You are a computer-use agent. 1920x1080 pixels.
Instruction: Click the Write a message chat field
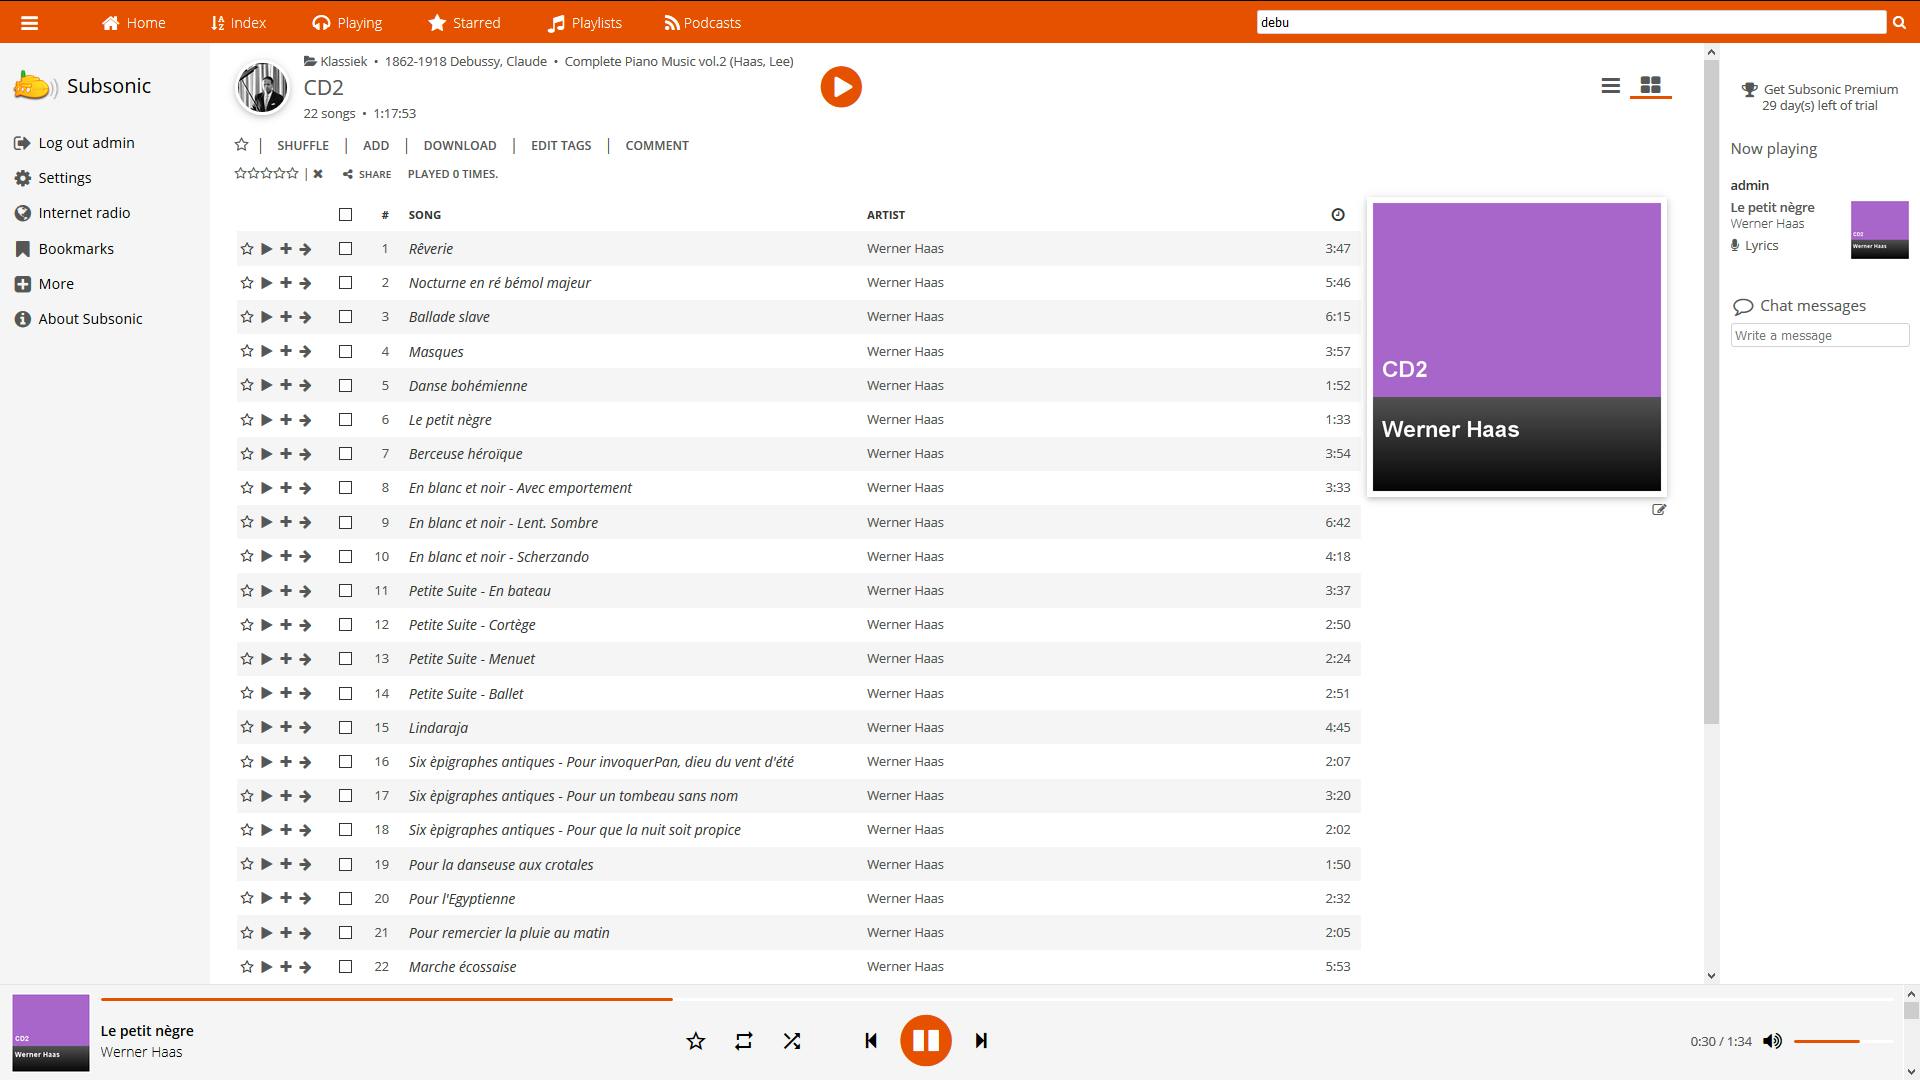pyautogui.click(x=1819, y=336)
